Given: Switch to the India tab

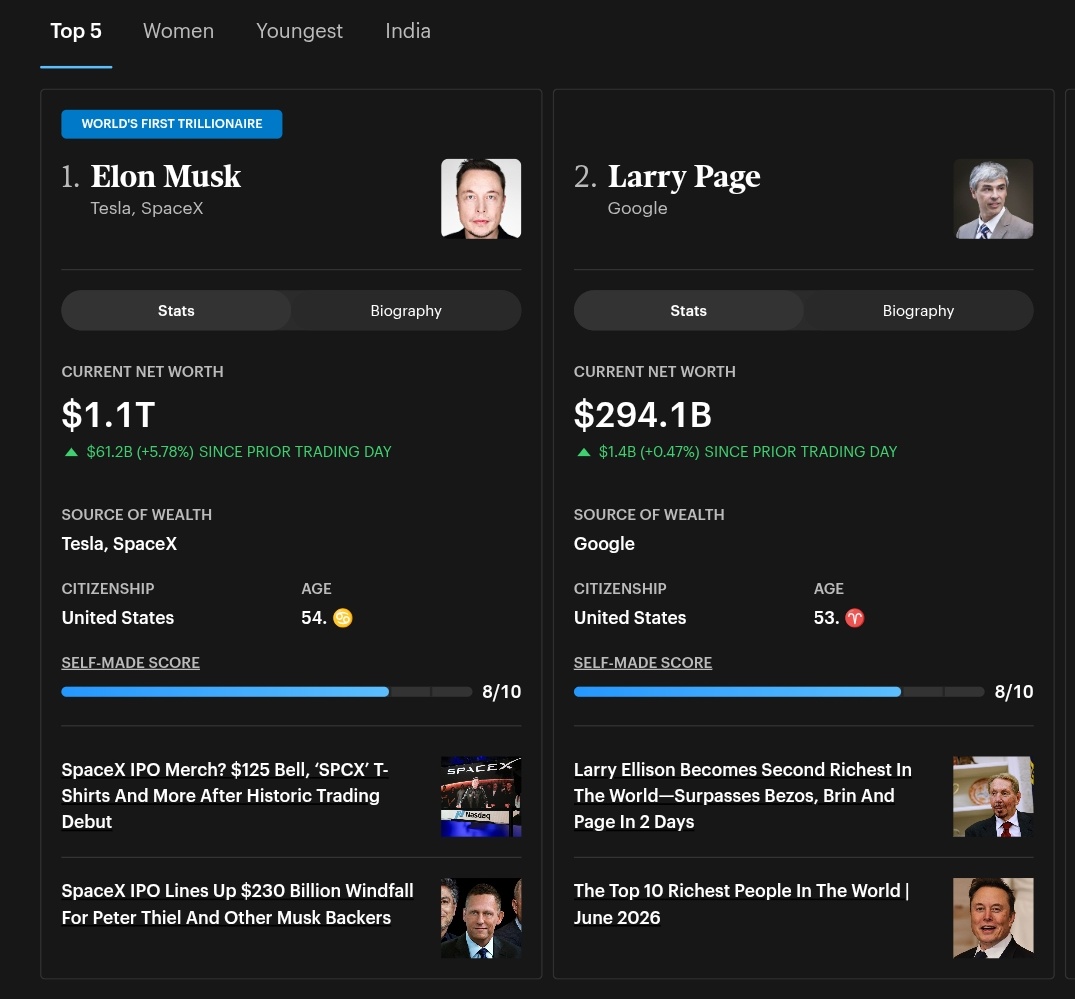Looking at the screenshot, I should (408, 32).
